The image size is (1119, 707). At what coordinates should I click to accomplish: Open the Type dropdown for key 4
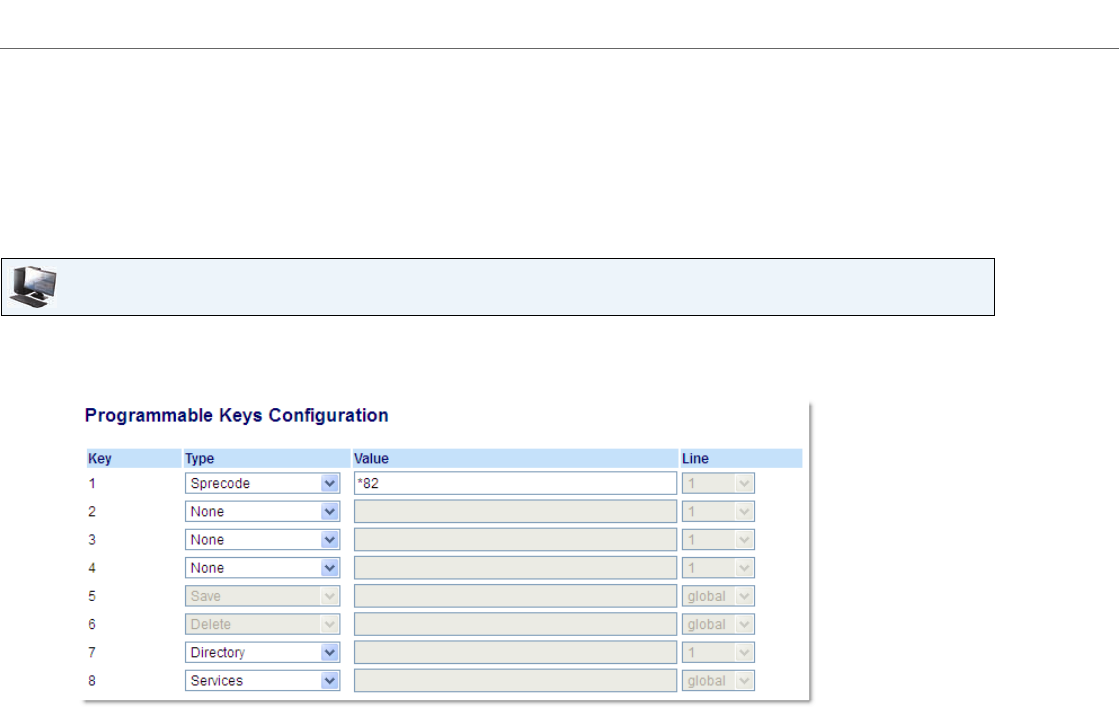(262, 568)
